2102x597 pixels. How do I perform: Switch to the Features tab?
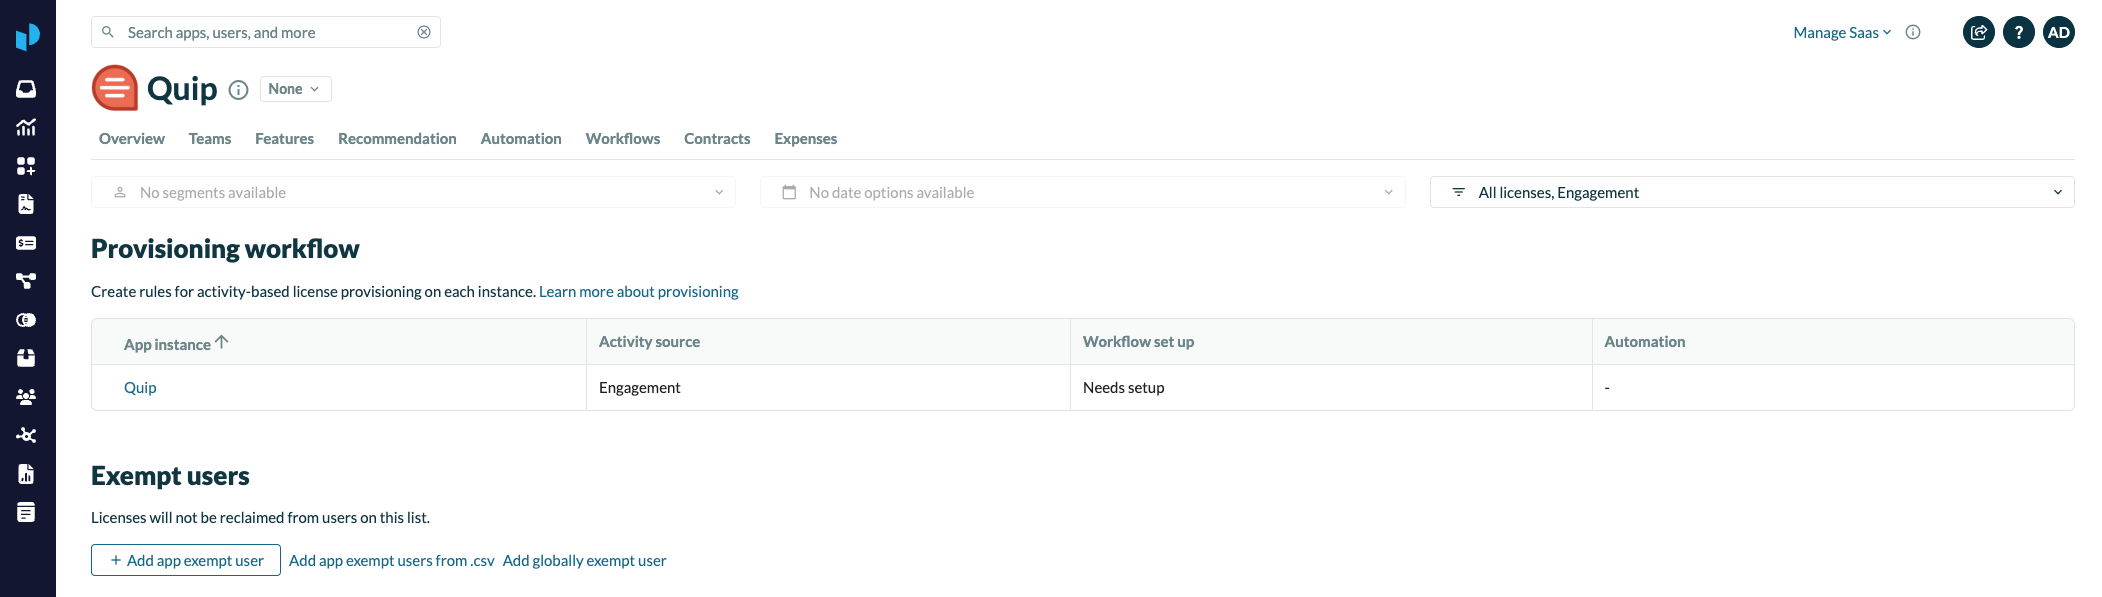[284, 139]
